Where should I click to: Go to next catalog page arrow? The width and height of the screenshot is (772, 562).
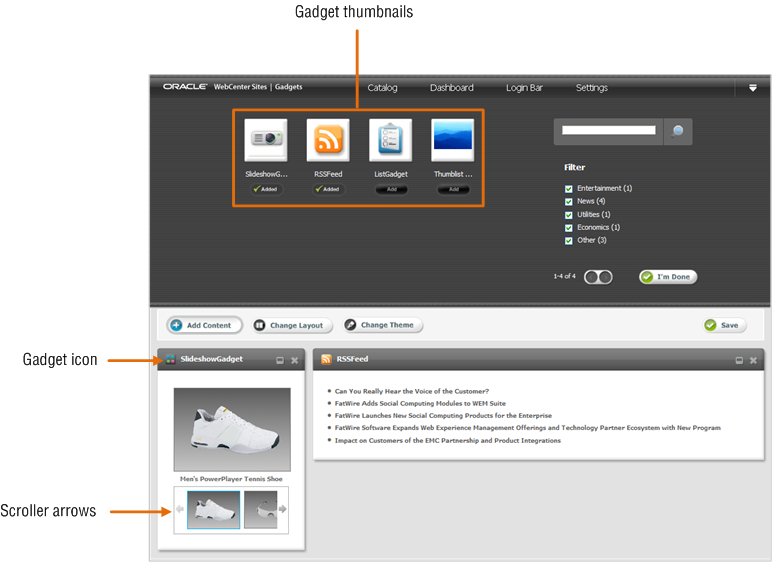(605, 277)
